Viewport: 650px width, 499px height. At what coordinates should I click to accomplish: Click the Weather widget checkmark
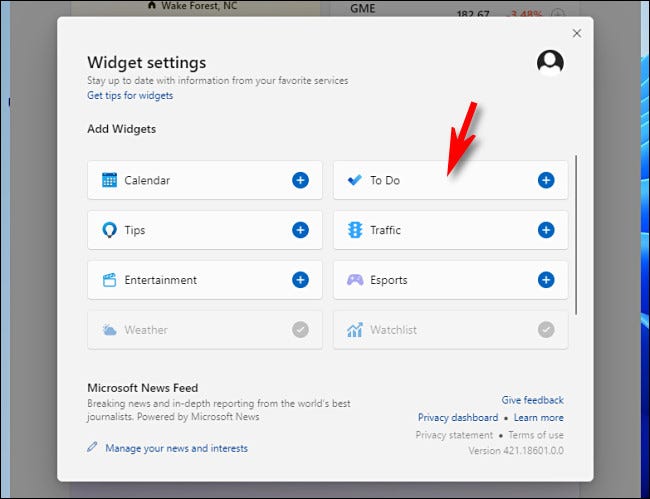(x=300, y=330)
